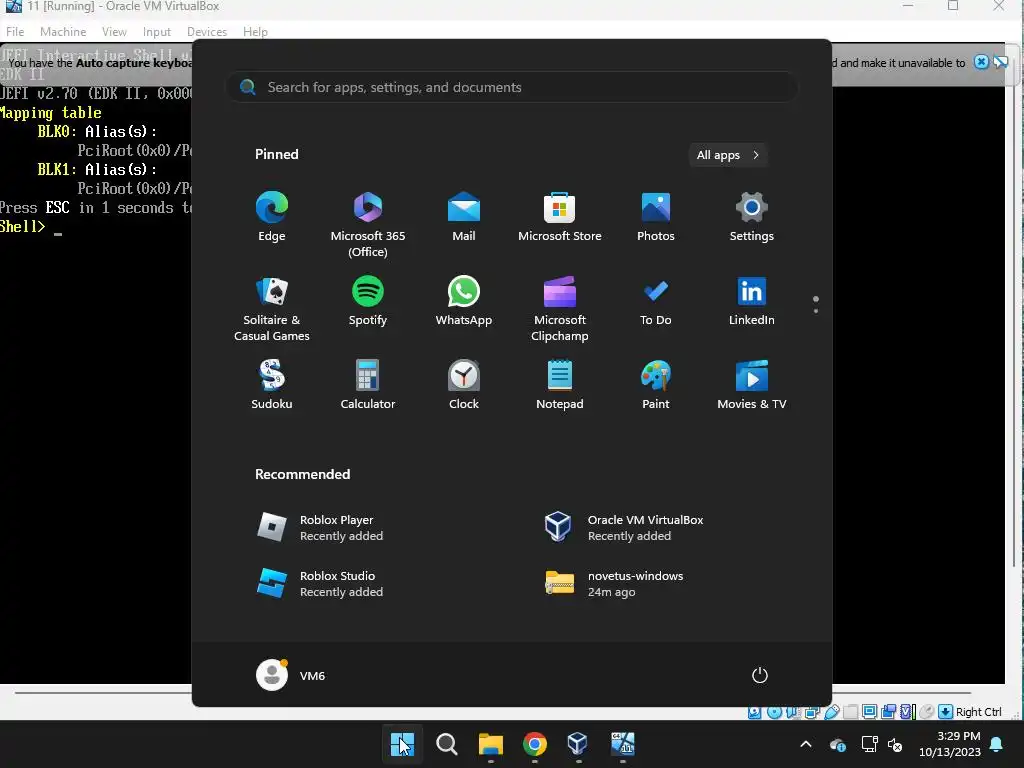Image resolution: width=1024 pixels, height=768 pixels.
Task: Go to next pinned apps page dot
Action: [816, 311]
